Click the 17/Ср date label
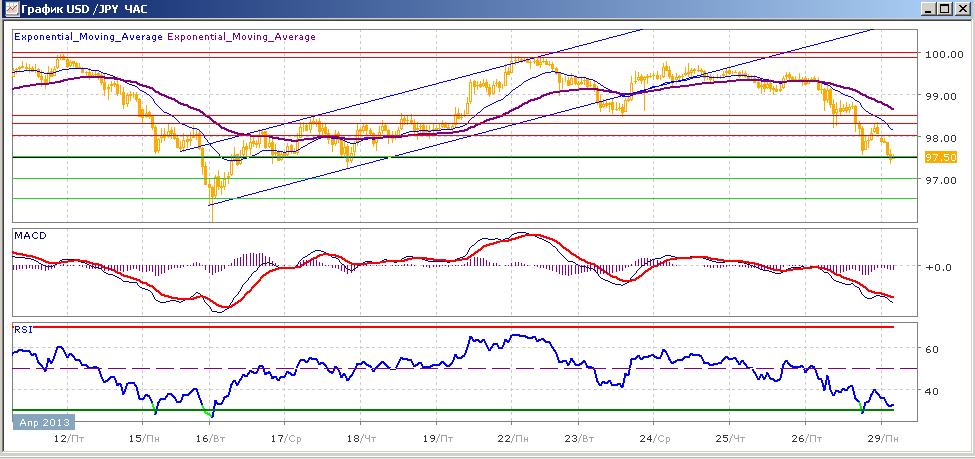Image resolution: width=975 pixels, height=459 pixels. click(x=285, y=438)
